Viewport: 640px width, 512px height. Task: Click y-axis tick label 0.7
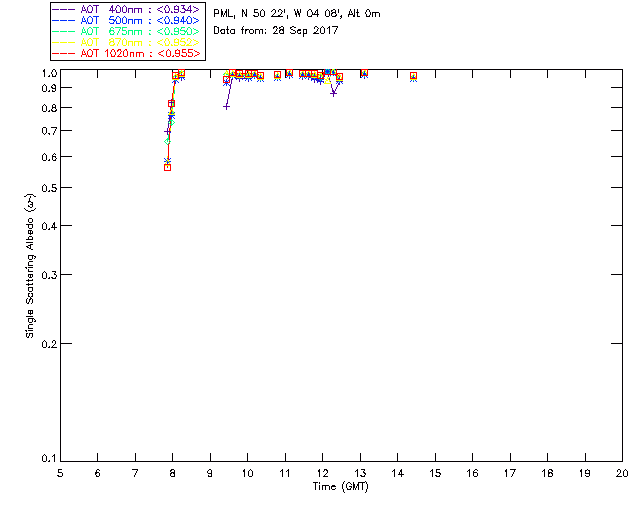[x=49, y=131]
